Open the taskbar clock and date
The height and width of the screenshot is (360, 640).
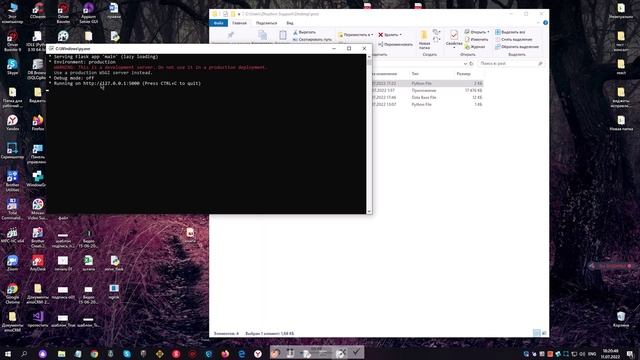[610, 353]
